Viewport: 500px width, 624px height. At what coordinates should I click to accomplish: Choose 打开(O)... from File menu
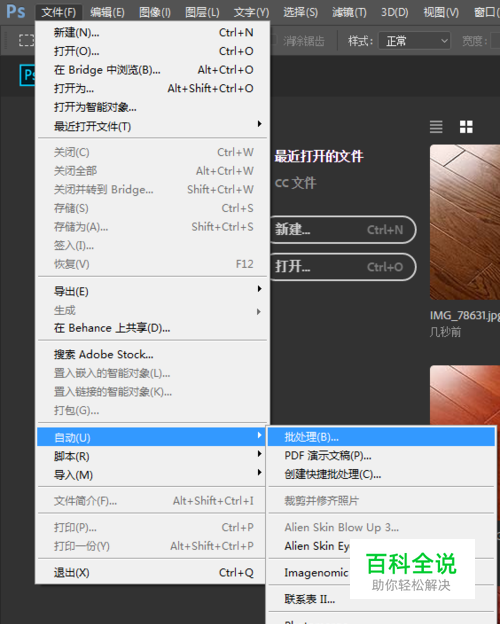(154, 51)
